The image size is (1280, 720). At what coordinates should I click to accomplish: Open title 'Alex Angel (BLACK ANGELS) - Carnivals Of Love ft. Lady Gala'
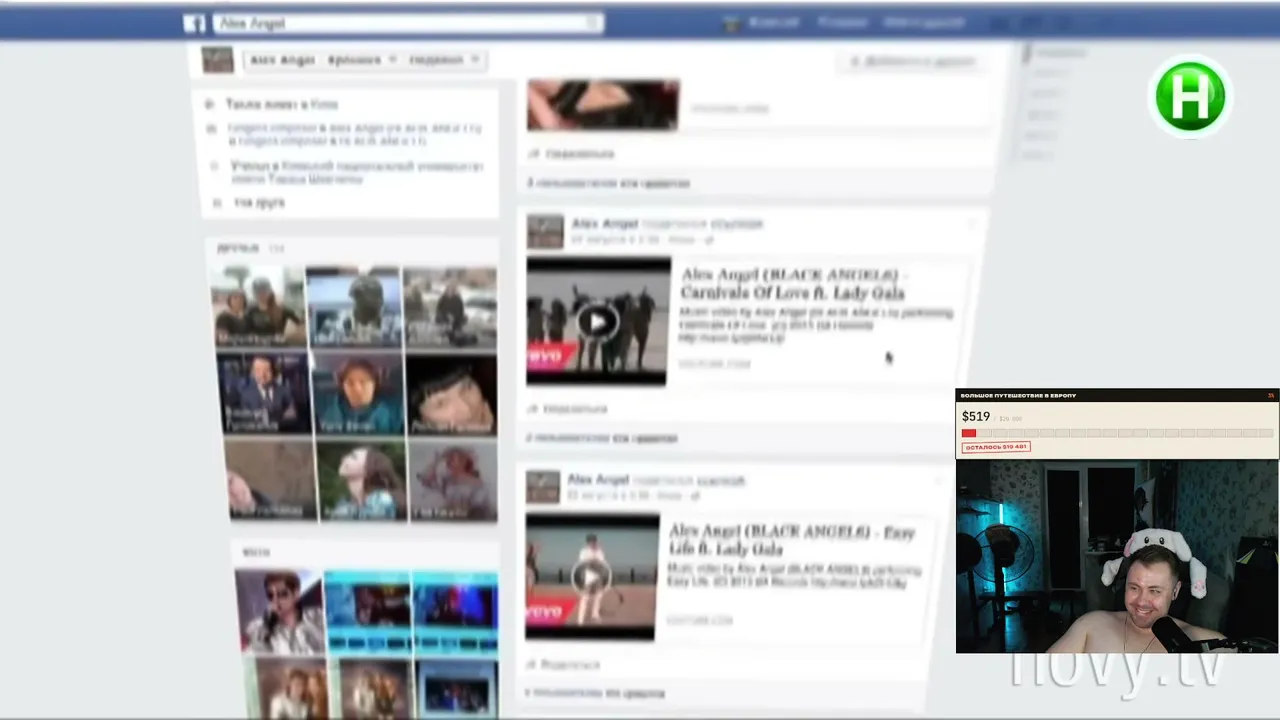tap(794, 284)
